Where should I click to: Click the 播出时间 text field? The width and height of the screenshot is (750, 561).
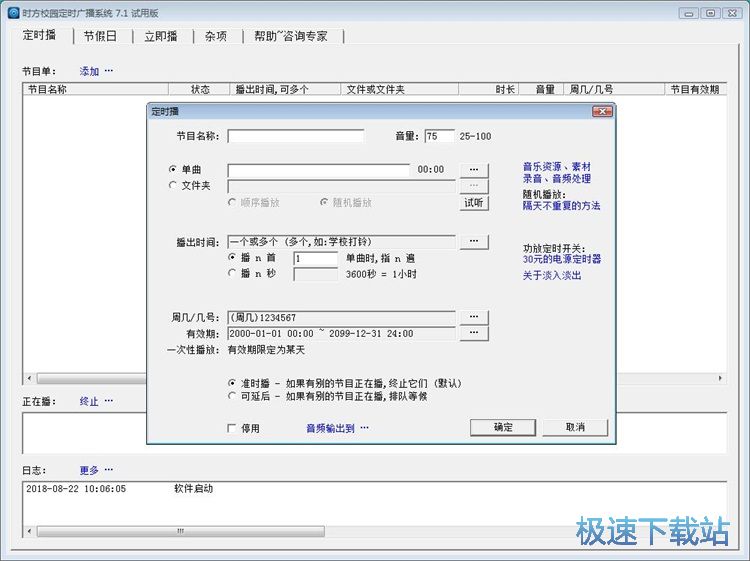coord(342,242)
